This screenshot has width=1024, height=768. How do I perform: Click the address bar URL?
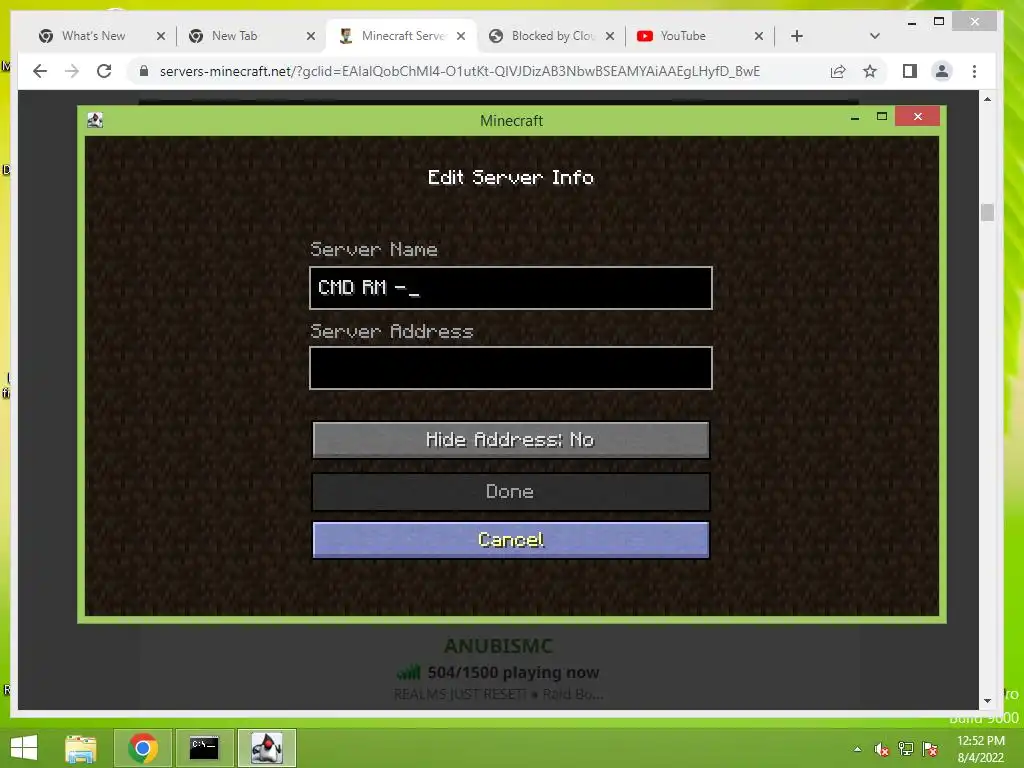tap(460, 71)
